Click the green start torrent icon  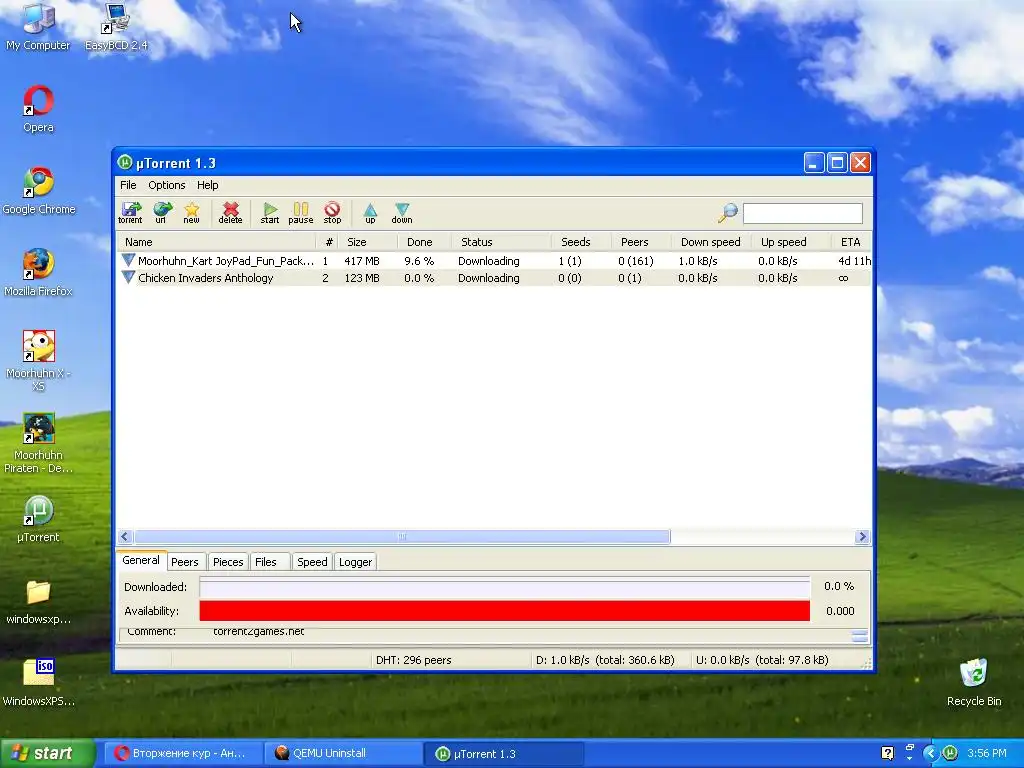pyautogui.click(x=270, y=213)
